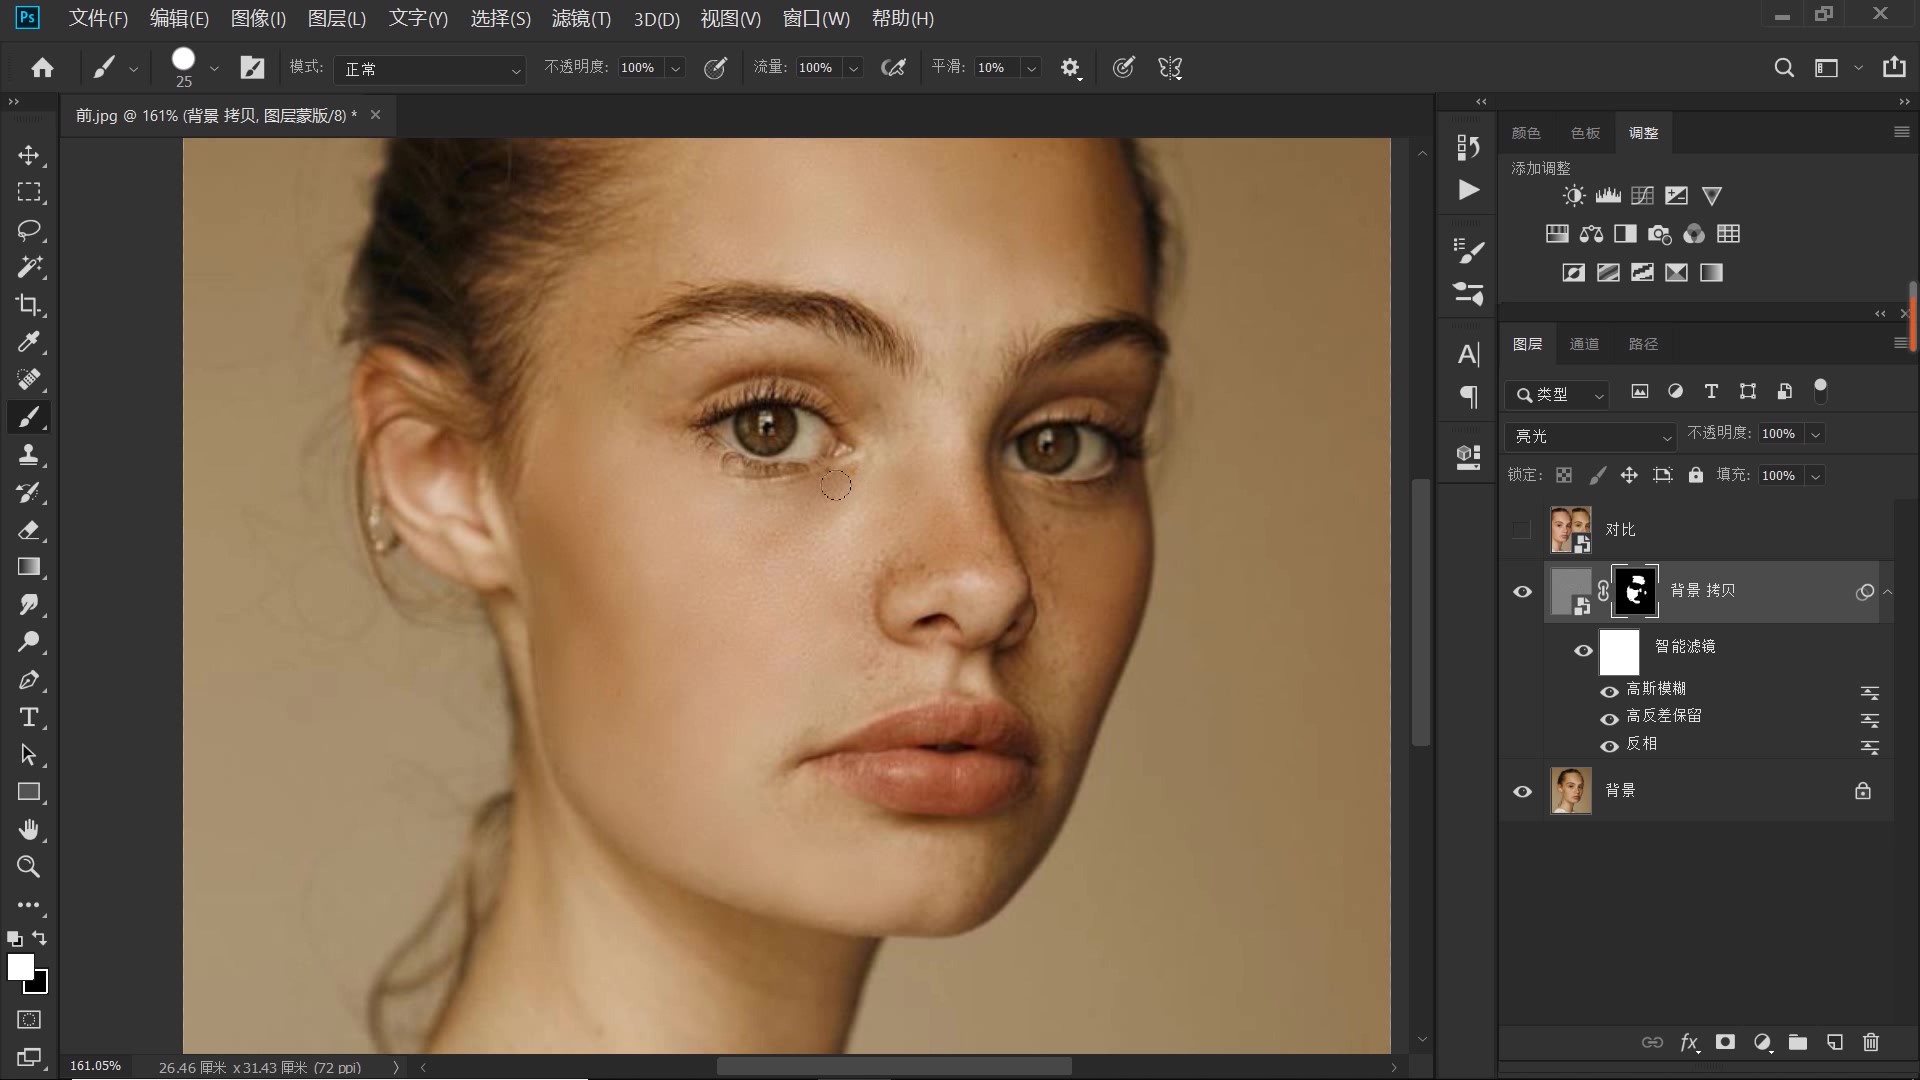Image resolution: width=1920 pixels, height=1080 pixels.
Task: Click the foreground color swatch
Action: 20,966
